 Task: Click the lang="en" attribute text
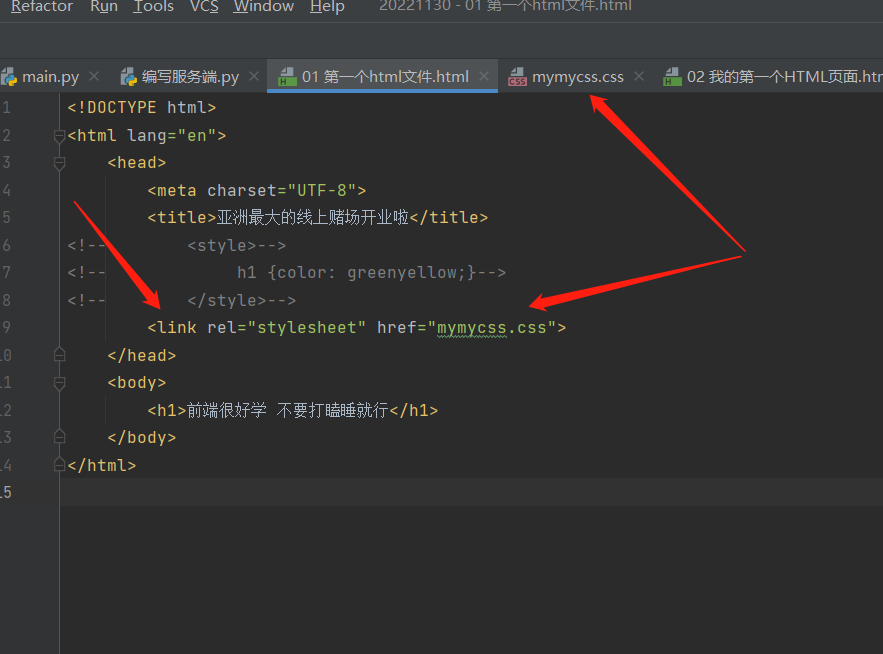(x=172, y=136)
